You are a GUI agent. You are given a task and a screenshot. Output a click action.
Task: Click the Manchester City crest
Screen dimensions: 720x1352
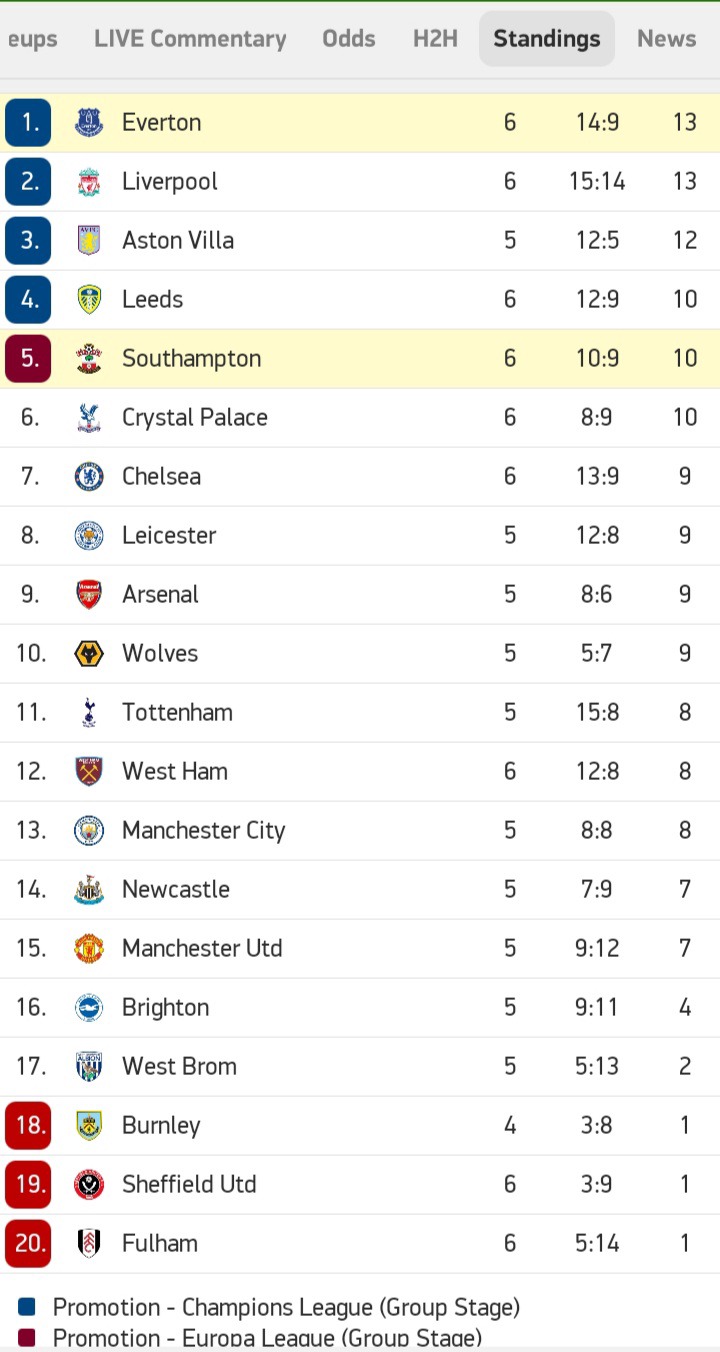click(89, 831)
